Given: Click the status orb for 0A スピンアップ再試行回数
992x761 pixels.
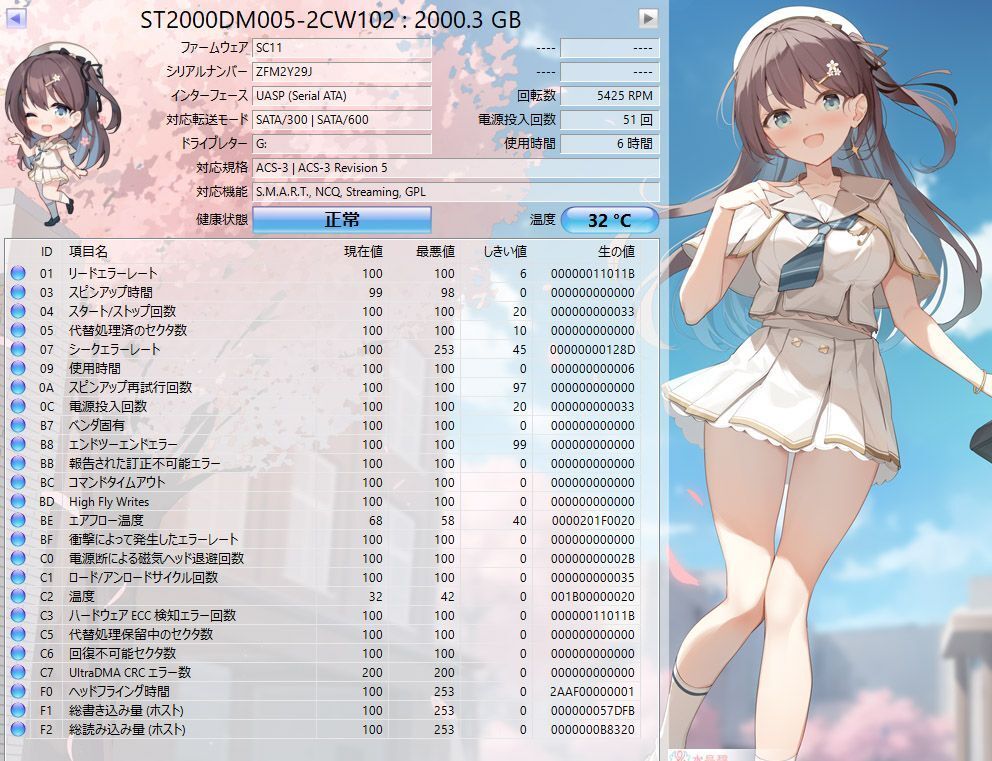Looking at the screenshot, I should click(x=18, y=387).
